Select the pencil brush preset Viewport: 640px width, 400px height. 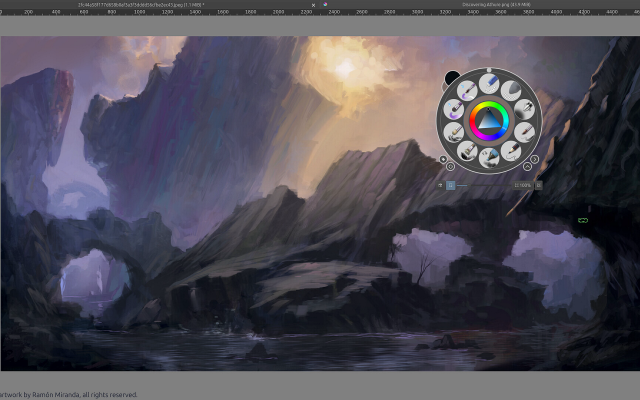(x=511, y=151)
